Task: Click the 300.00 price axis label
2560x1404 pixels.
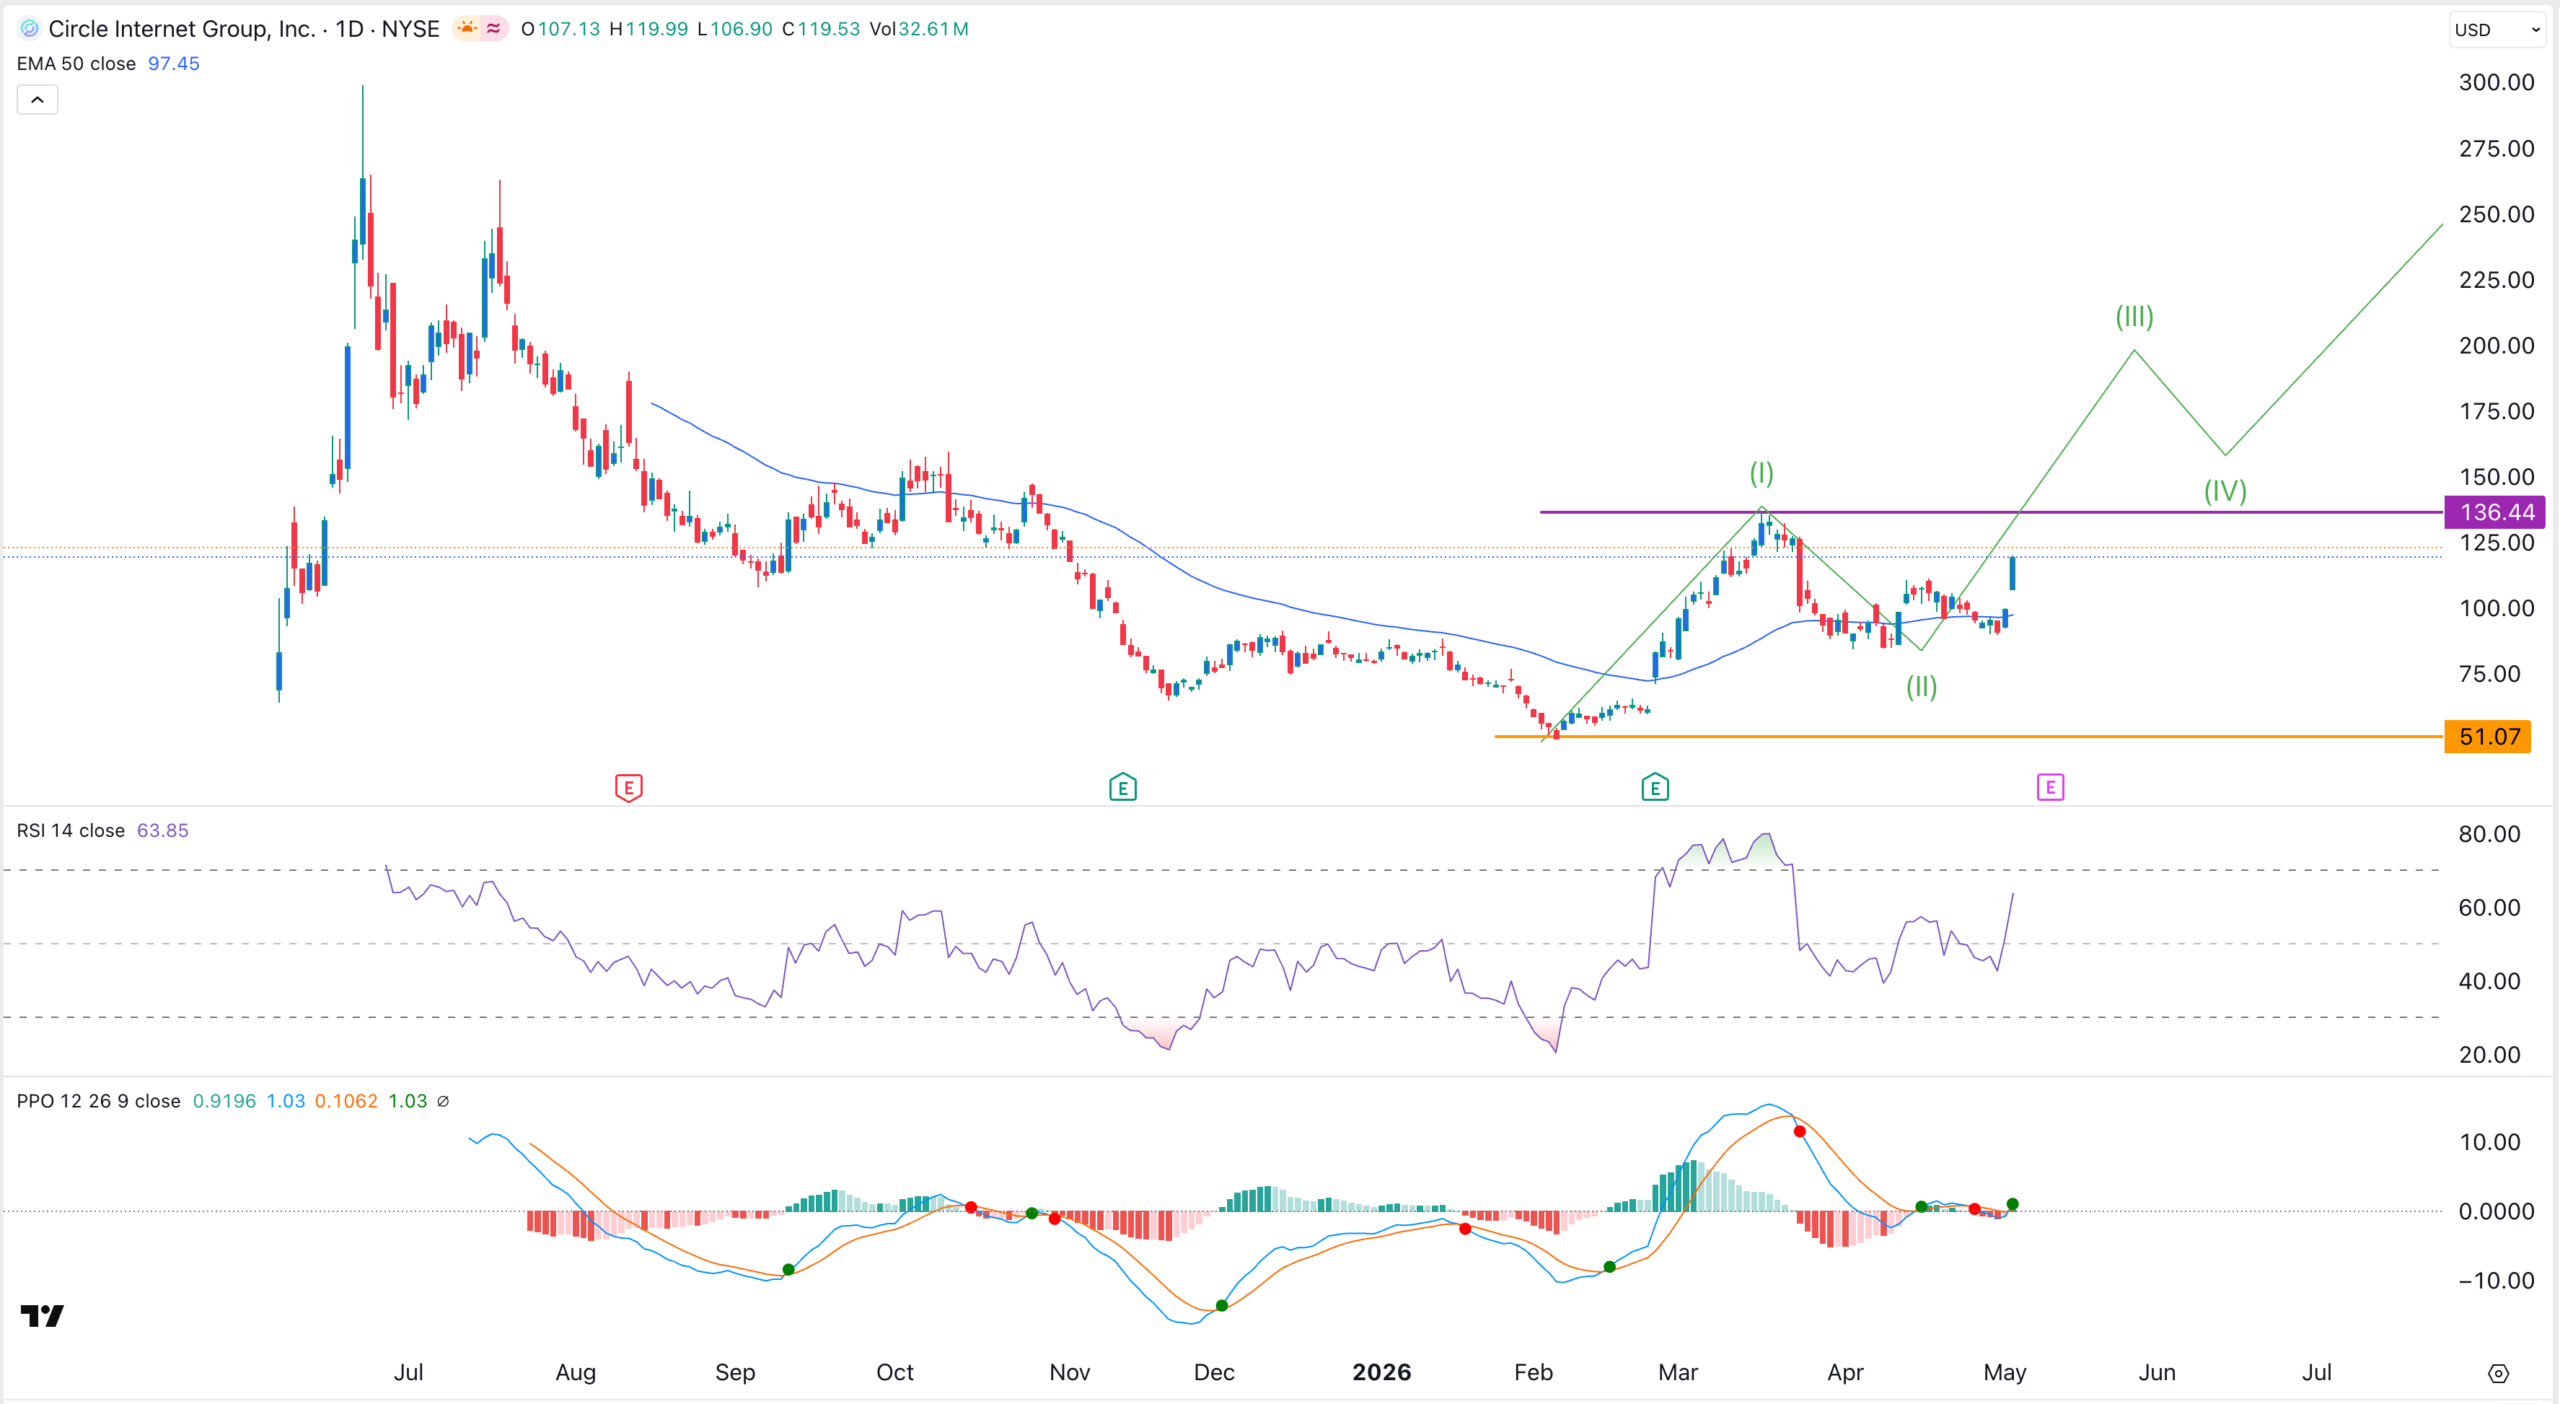Action: (x=2496, y=82)
